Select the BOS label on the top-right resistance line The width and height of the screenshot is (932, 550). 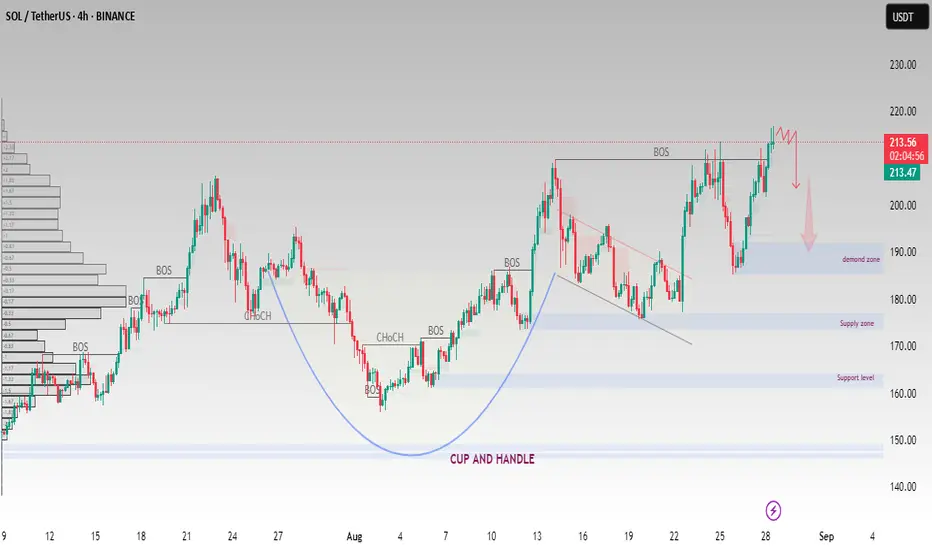[661, 152]
